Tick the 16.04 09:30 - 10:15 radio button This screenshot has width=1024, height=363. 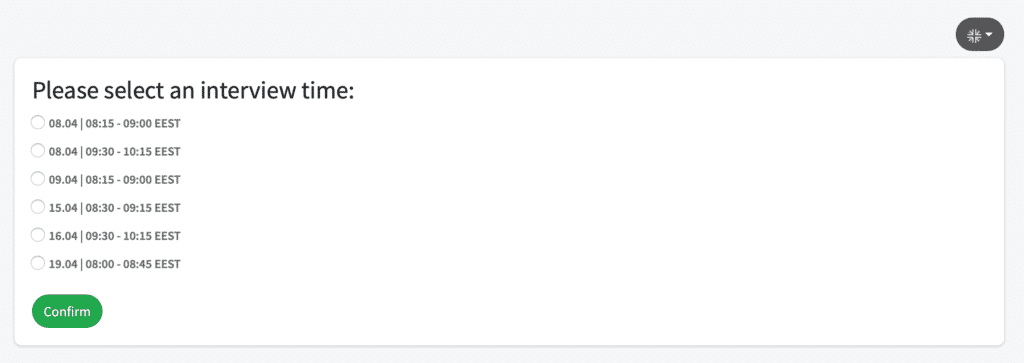tap(38, 234)
